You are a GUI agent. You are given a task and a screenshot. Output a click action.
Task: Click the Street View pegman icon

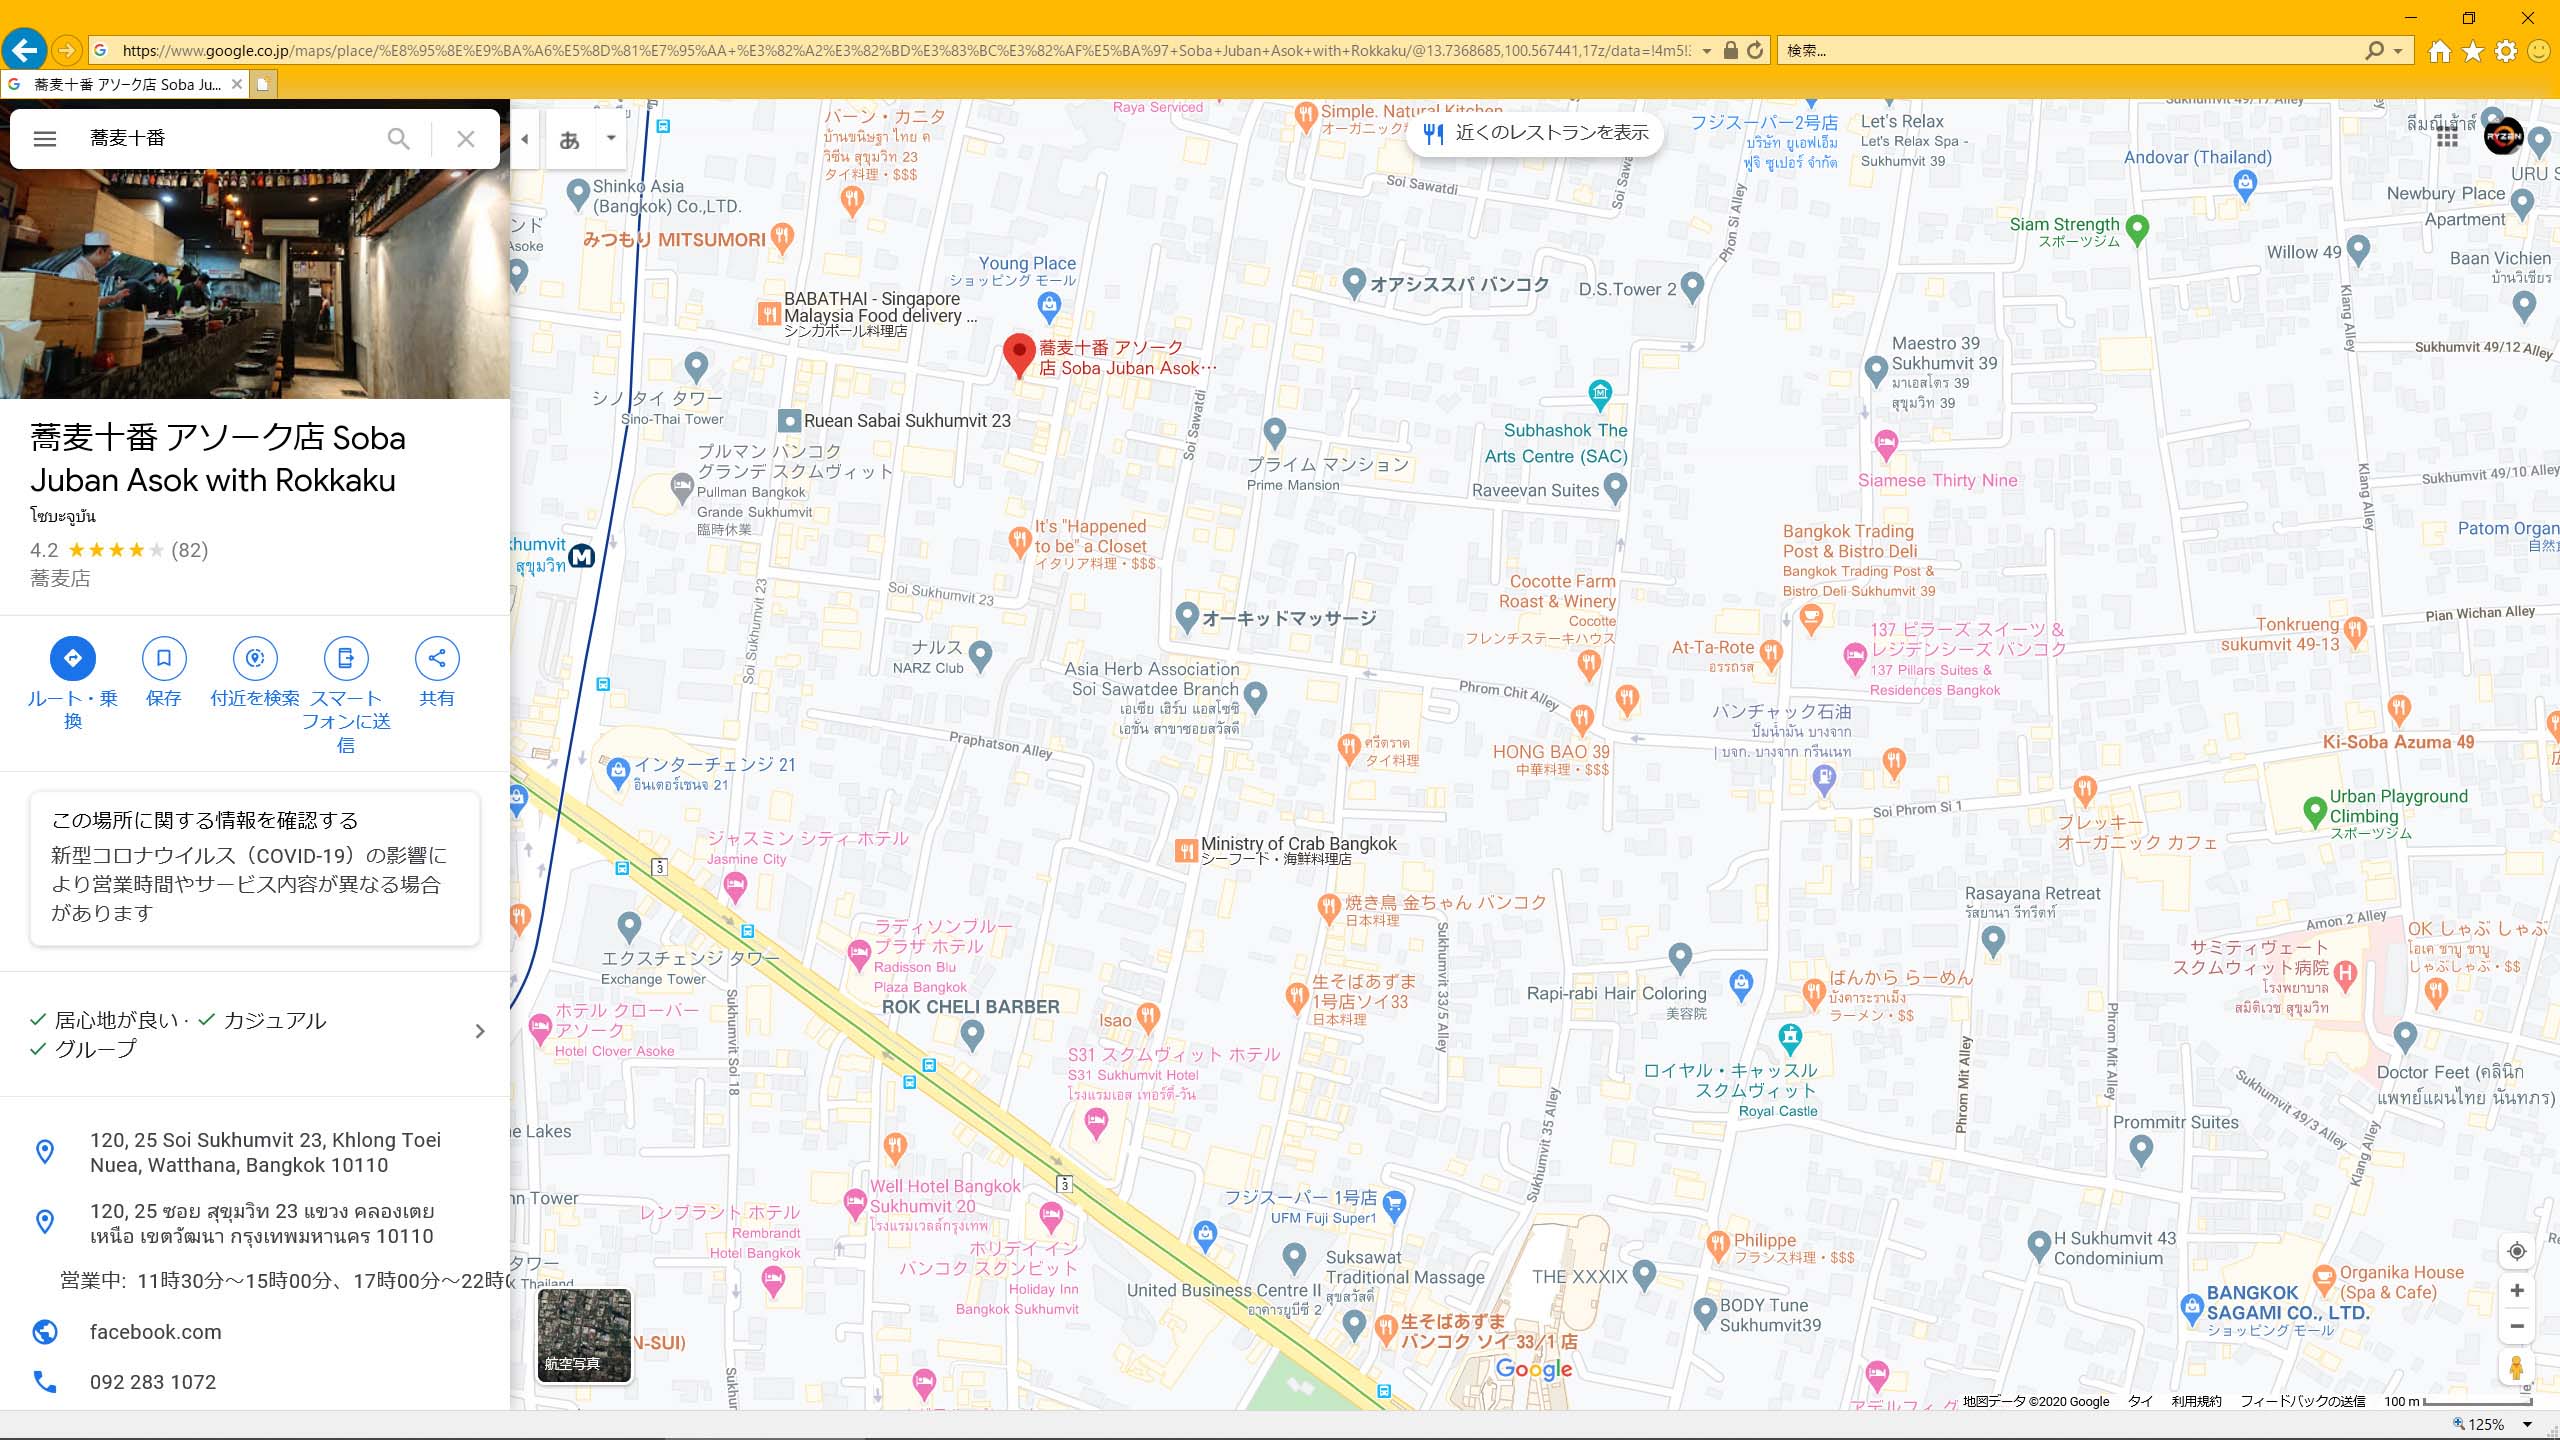pos(2517,1368)
